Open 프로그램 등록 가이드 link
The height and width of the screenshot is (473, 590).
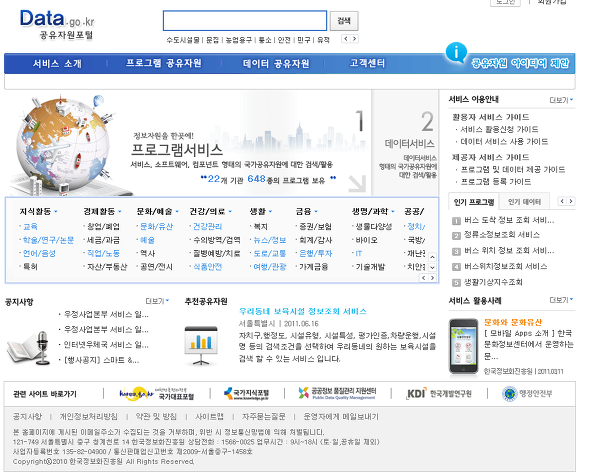(496, 182)
